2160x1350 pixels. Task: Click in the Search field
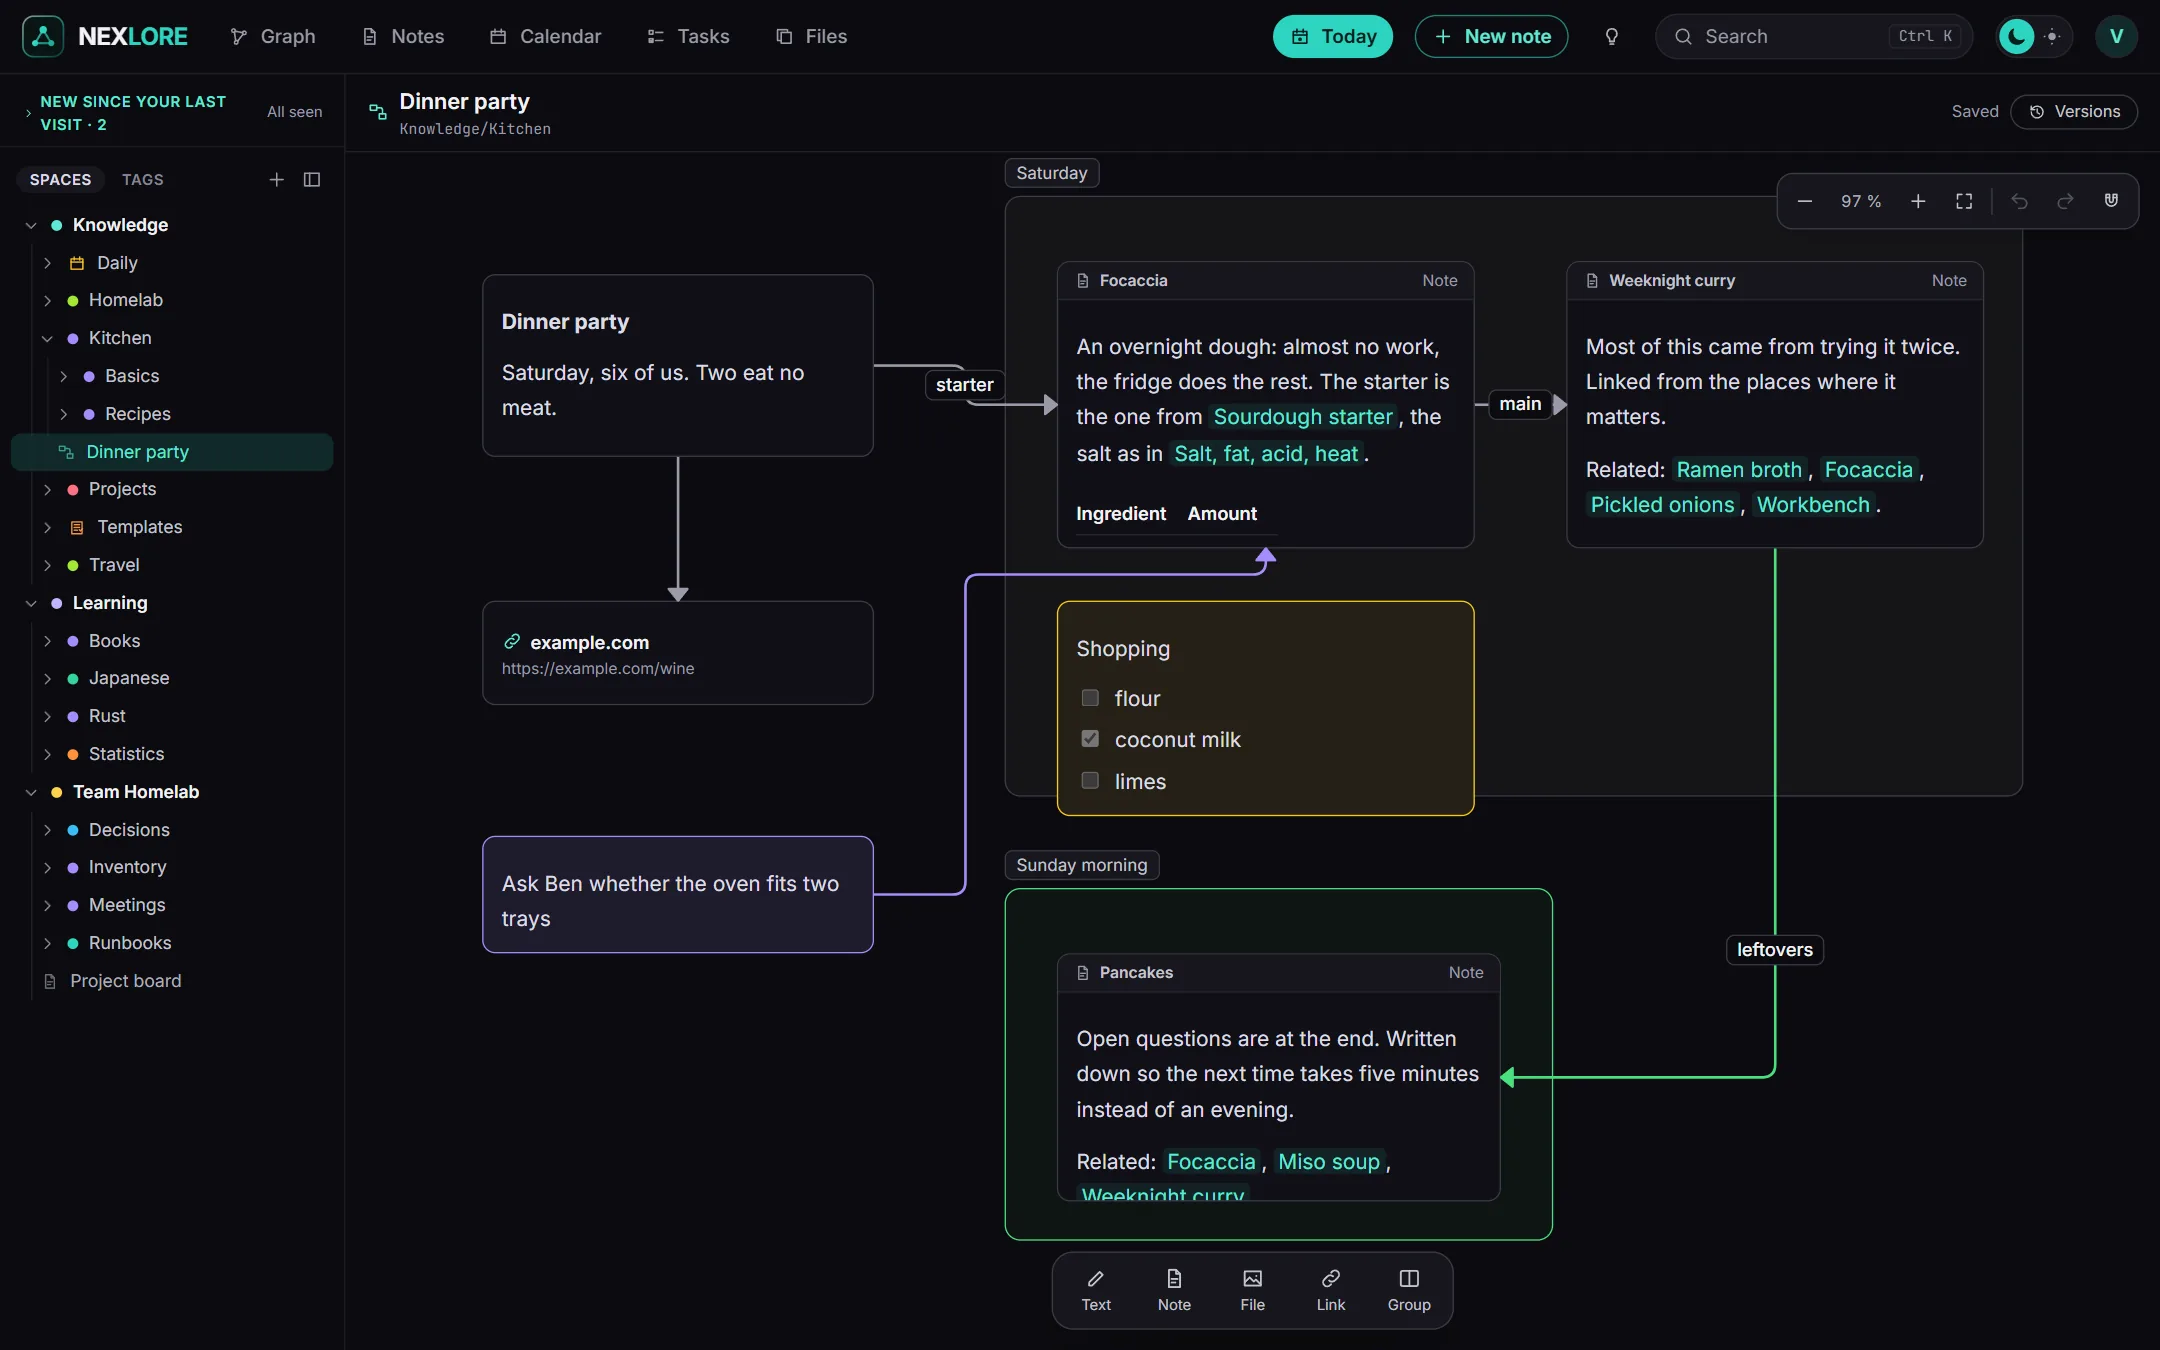(x=1813, y=36)
